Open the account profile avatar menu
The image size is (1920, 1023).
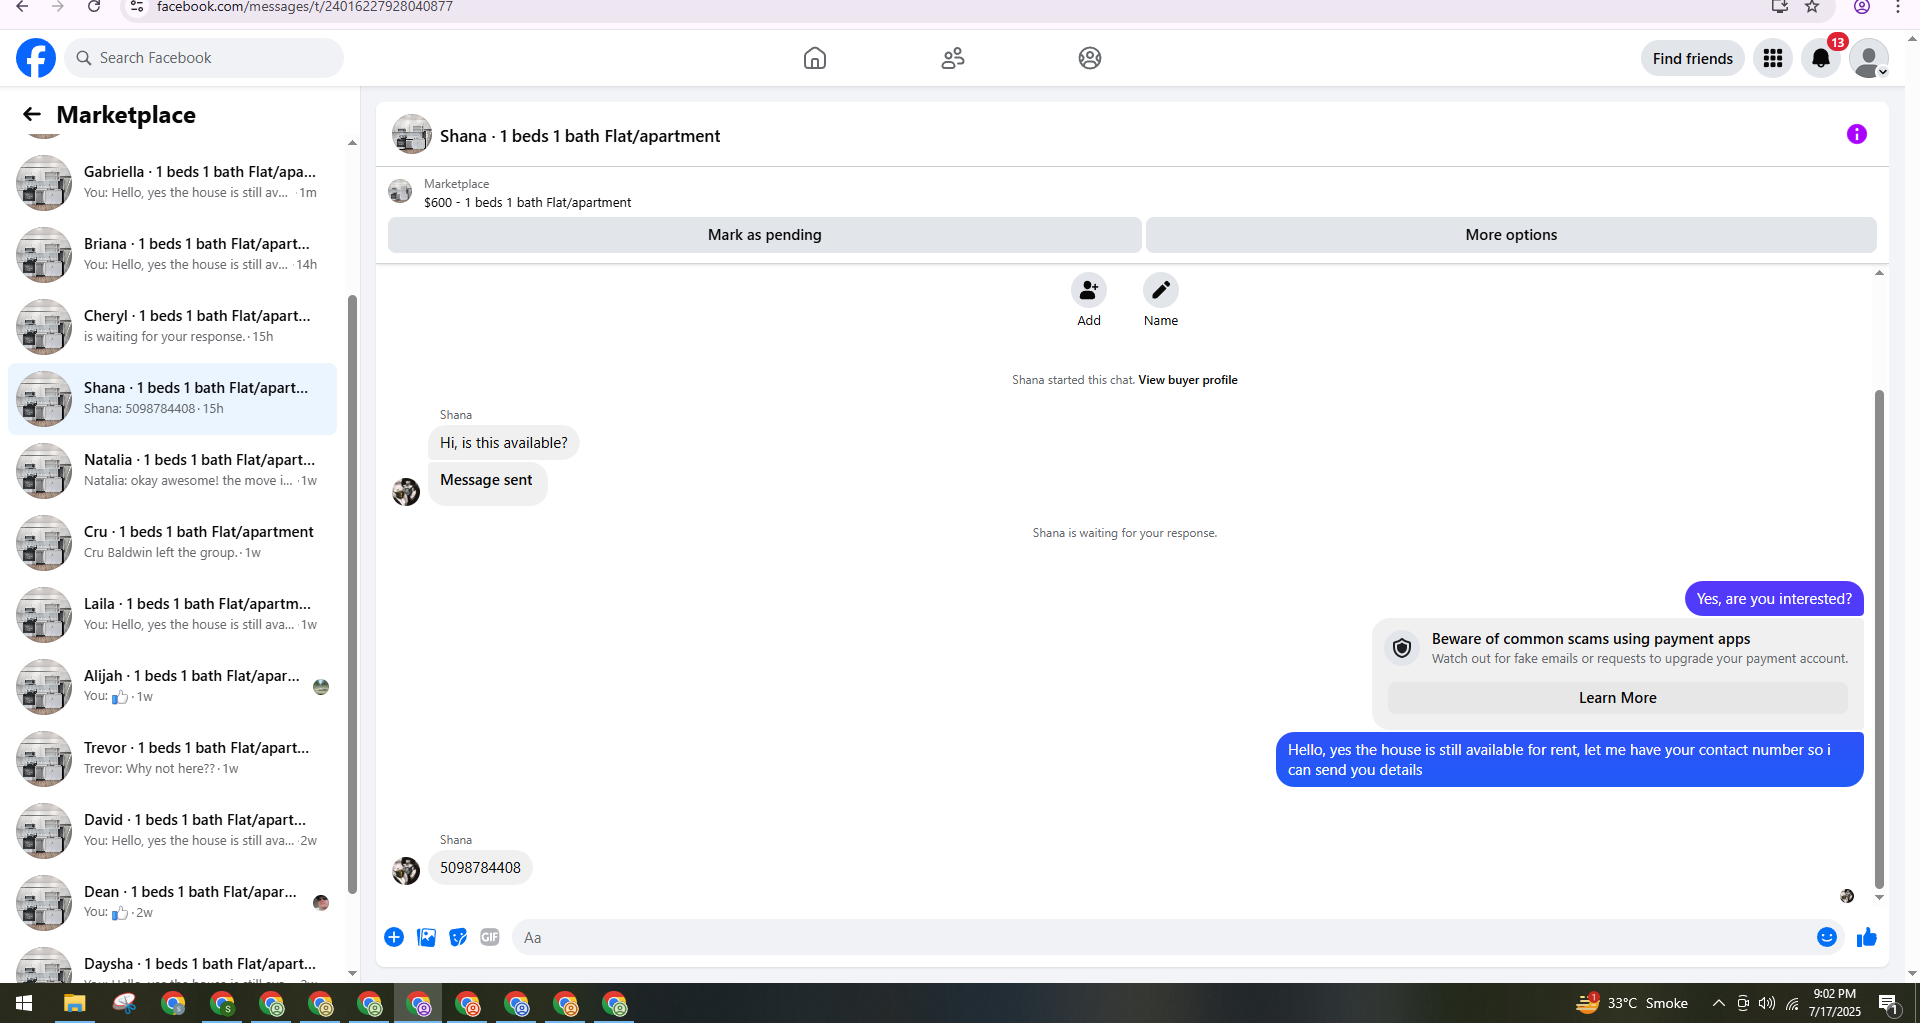[x=1869, y=58]
